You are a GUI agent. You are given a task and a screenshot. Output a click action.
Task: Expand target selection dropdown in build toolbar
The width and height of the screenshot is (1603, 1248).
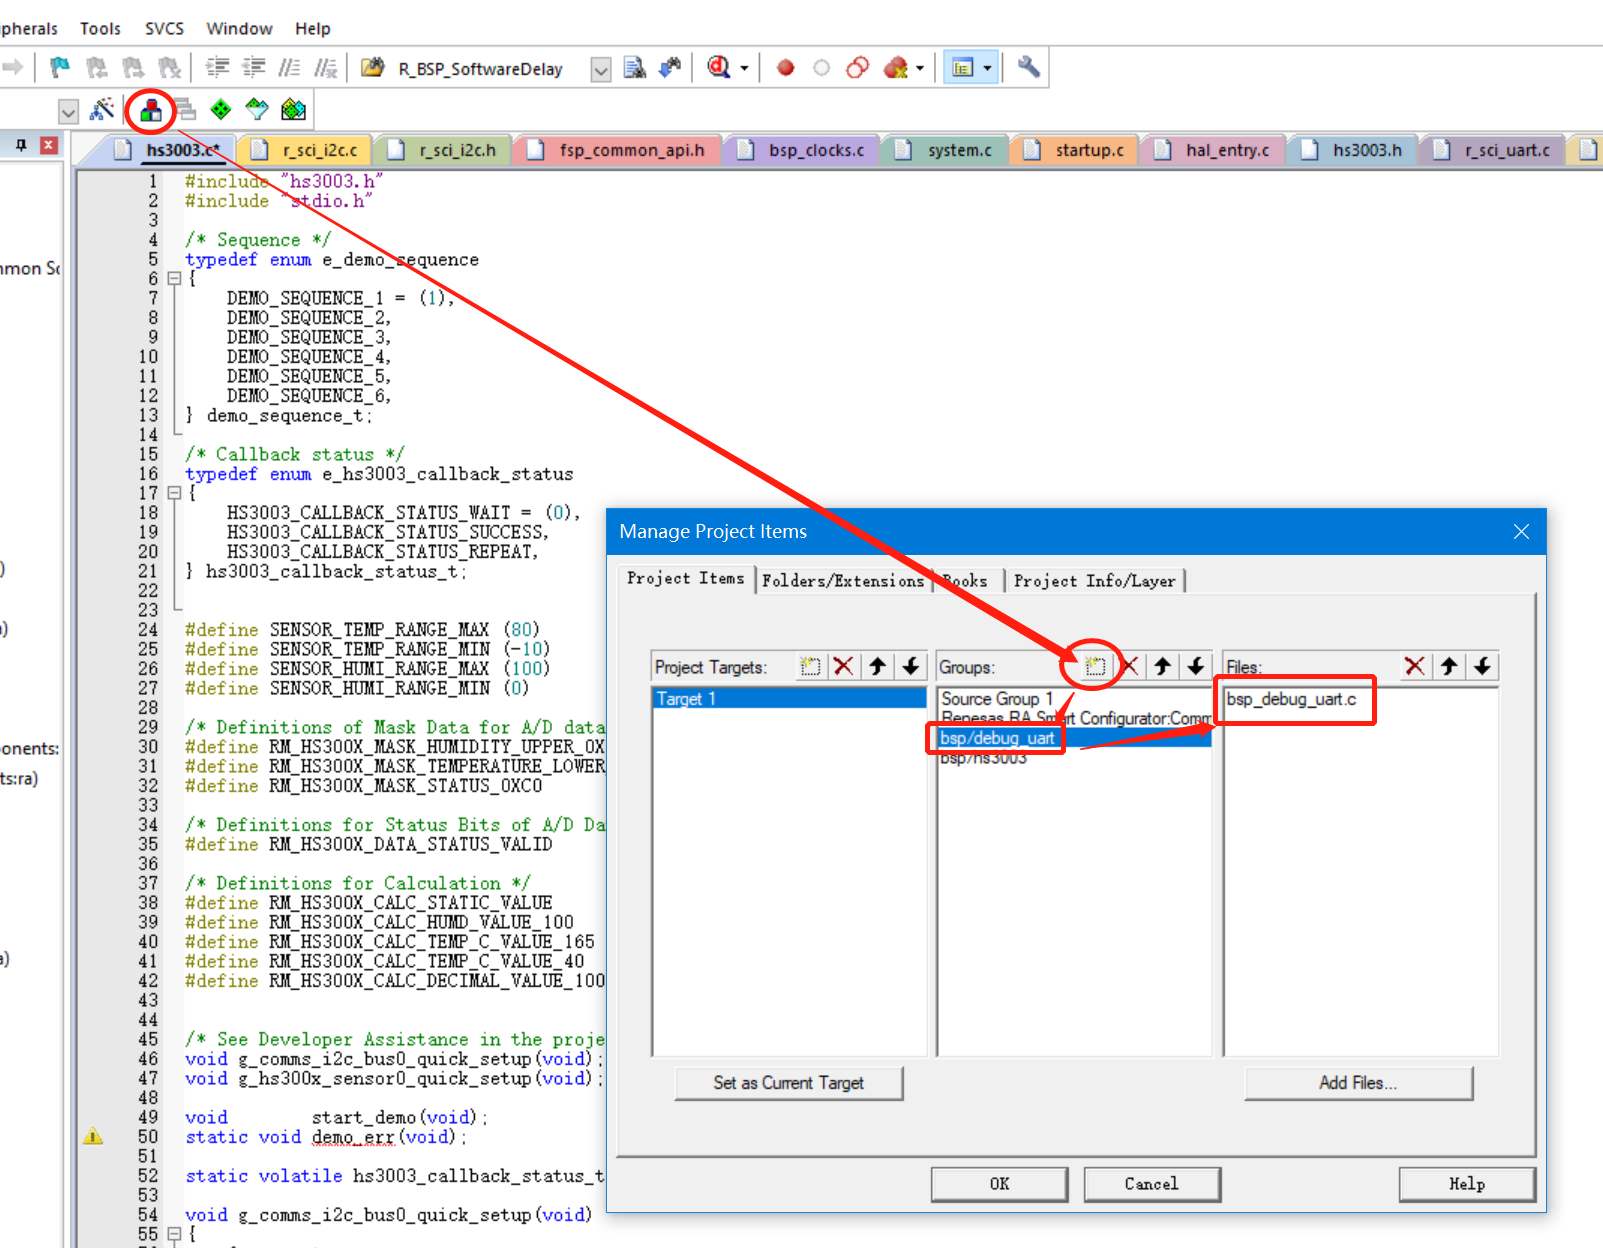click(68, 111)
